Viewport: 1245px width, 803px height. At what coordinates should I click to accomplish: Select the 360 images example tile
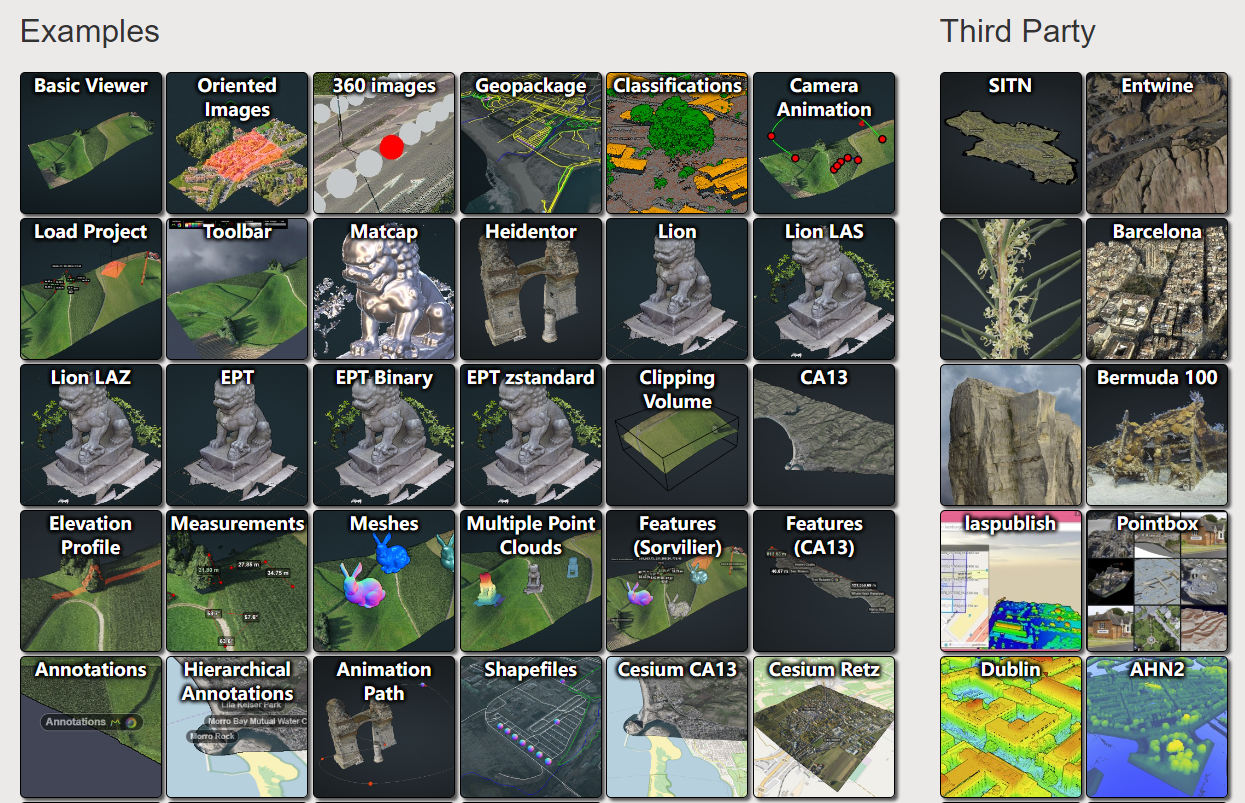tap(384, 143)
